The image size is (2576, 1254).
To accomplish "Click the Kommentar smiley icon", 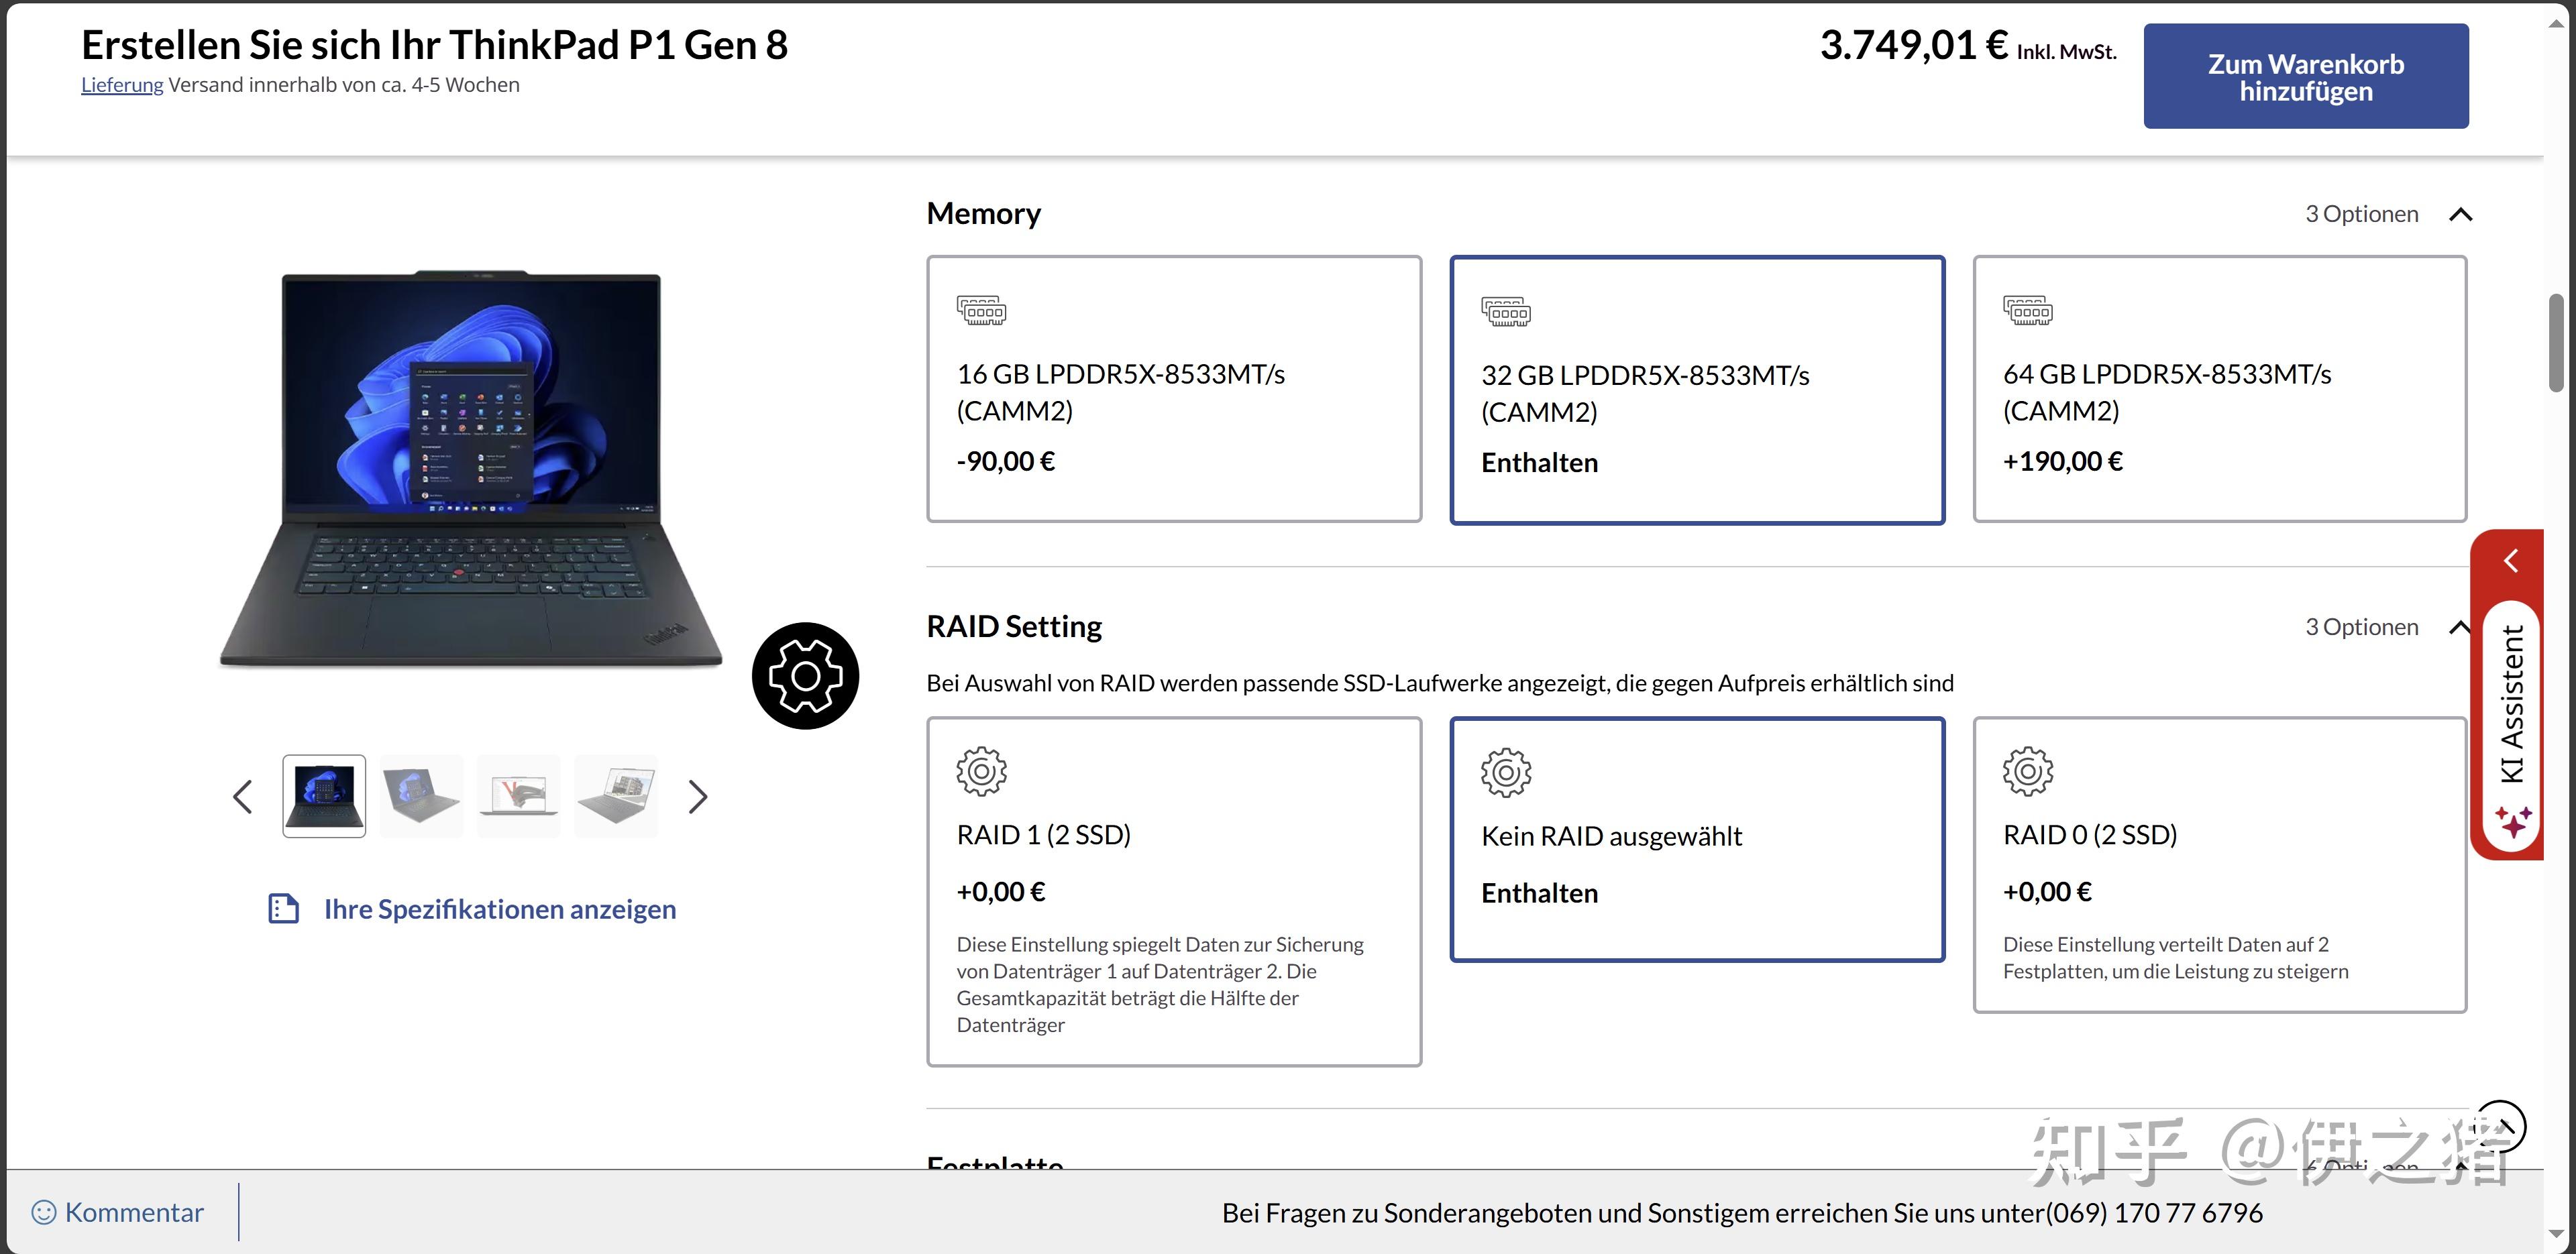I will [44, 1213].
